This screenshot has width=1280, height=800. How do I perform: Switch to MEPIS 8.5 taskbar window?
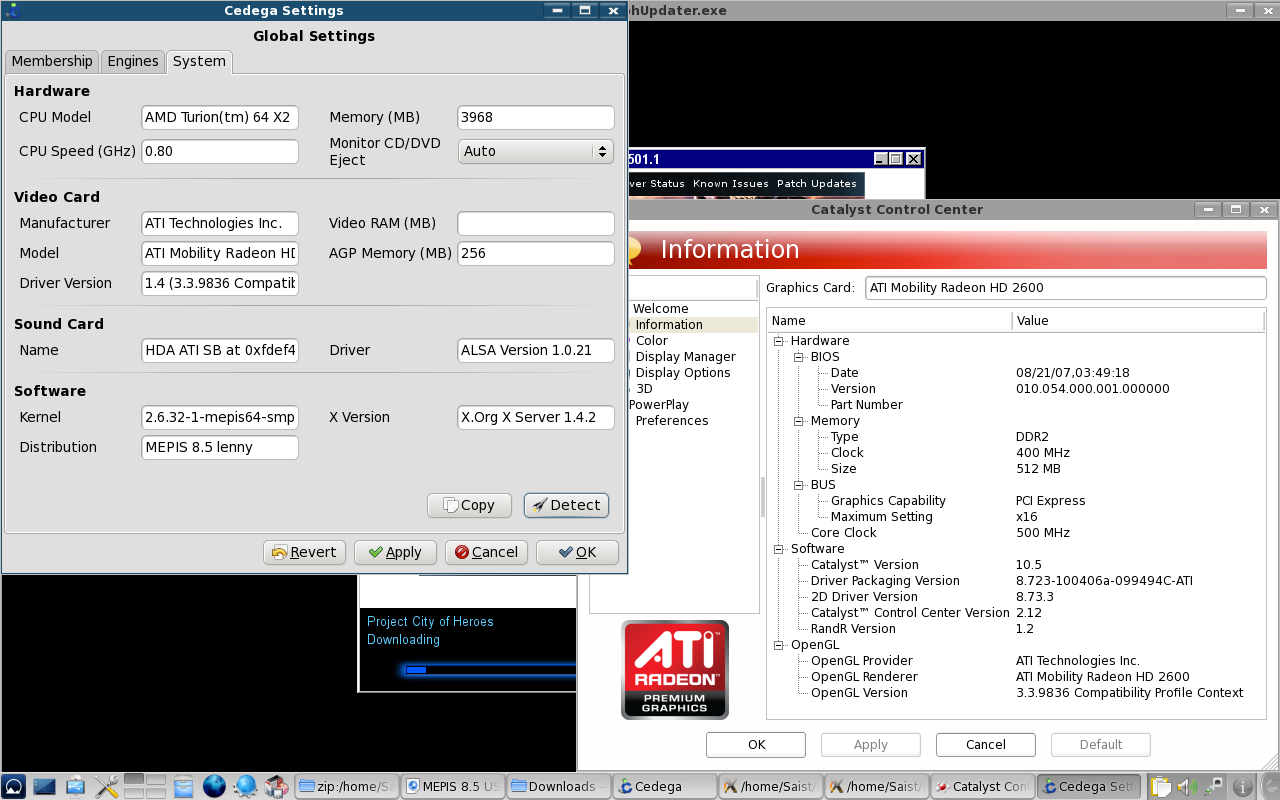(x=453, y=786)
